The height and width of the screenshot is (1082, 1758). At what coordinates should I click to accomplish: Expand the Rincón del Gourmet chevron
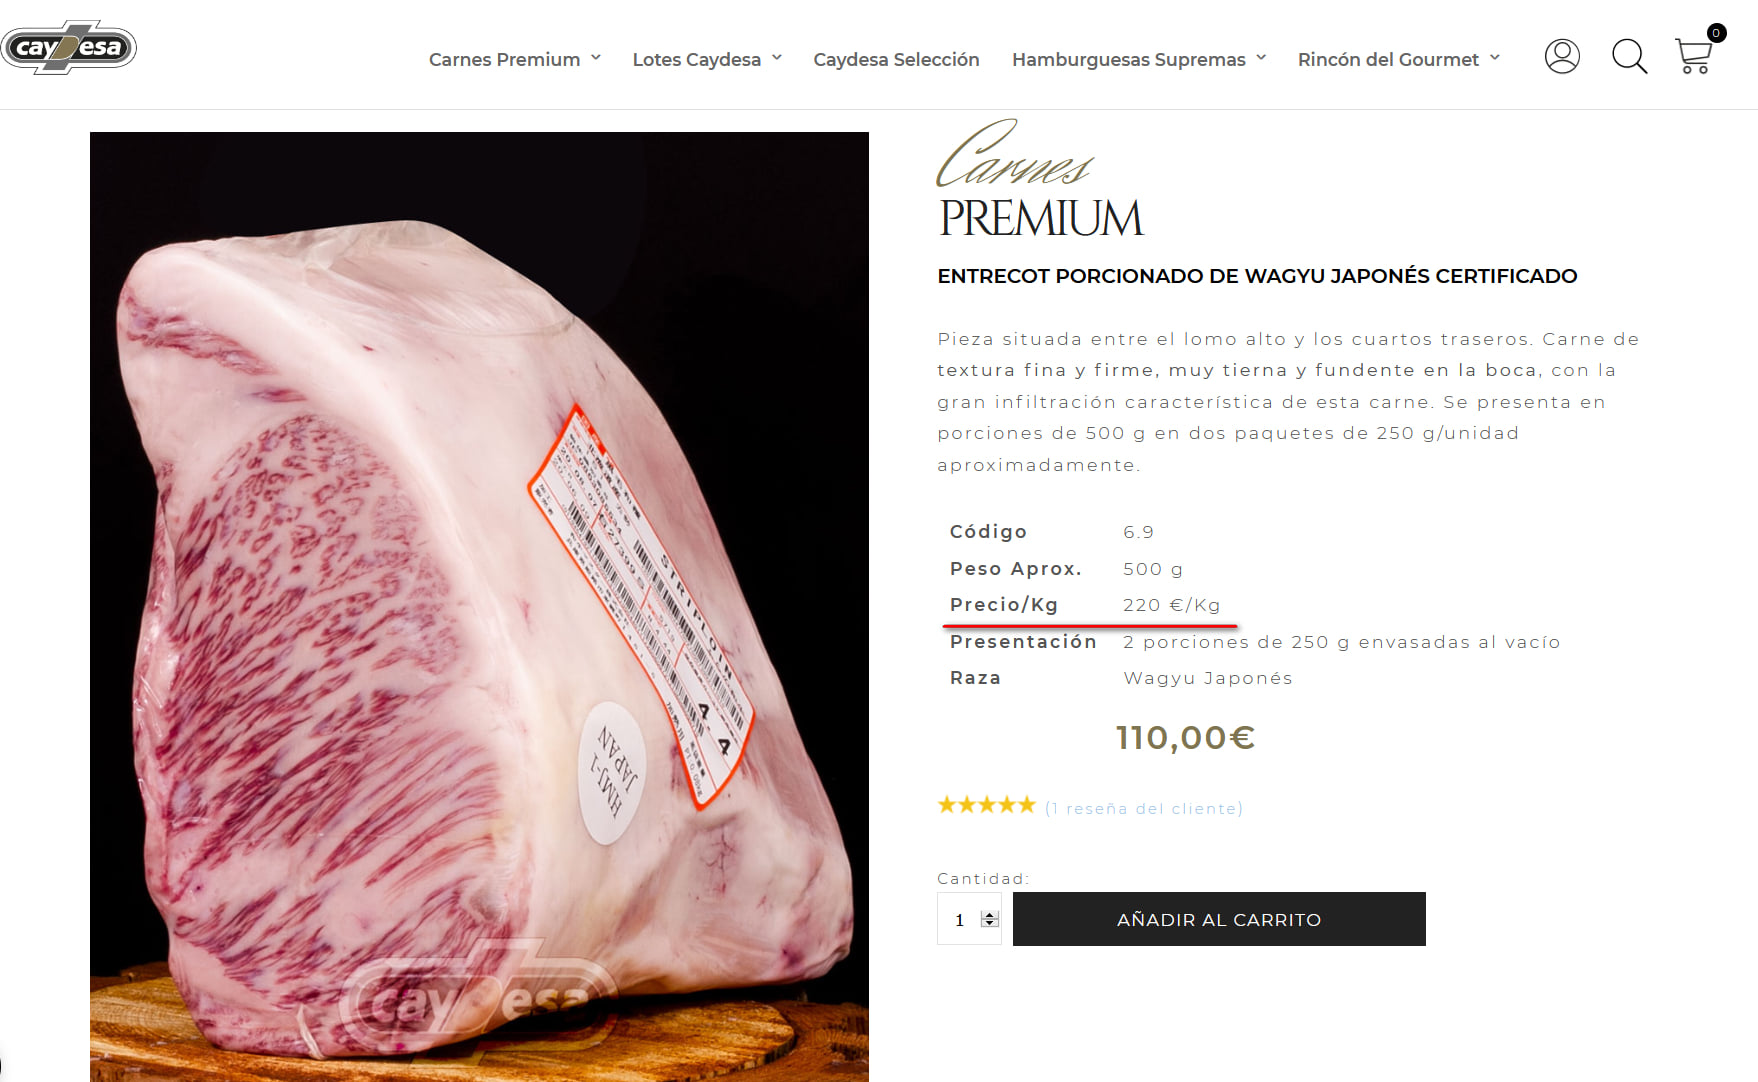click(x=1495, y=58)
